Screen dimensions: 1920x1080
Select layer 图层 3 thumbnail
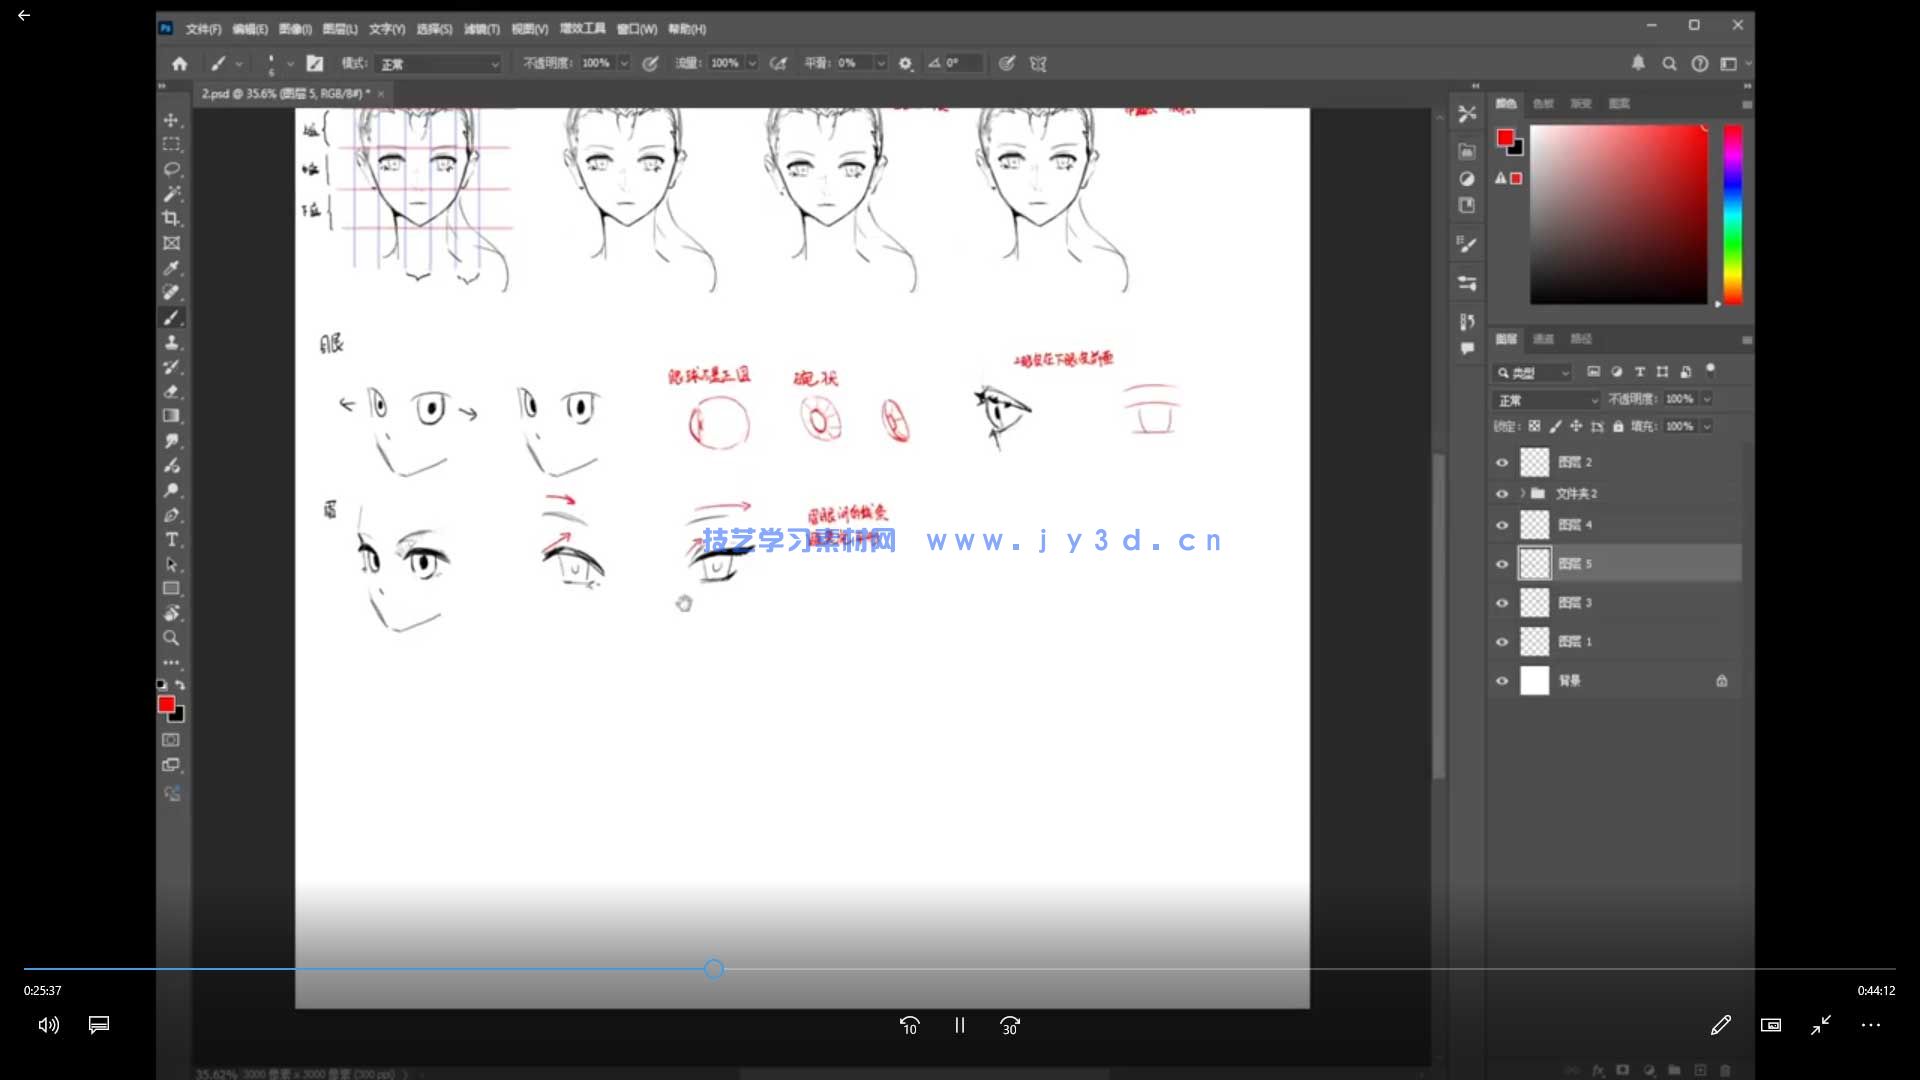pos(1534,603)
